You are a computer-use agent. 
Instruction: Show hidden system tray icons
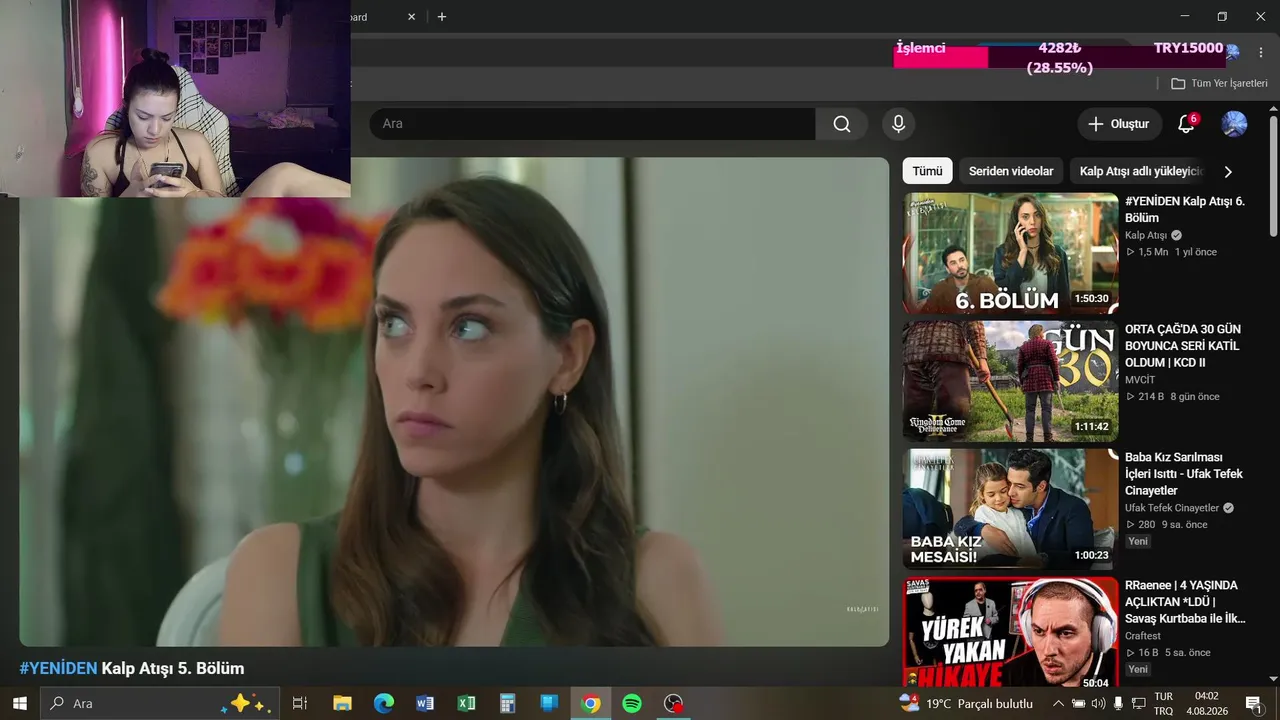pyautogui.click(x=1058, y=703)
